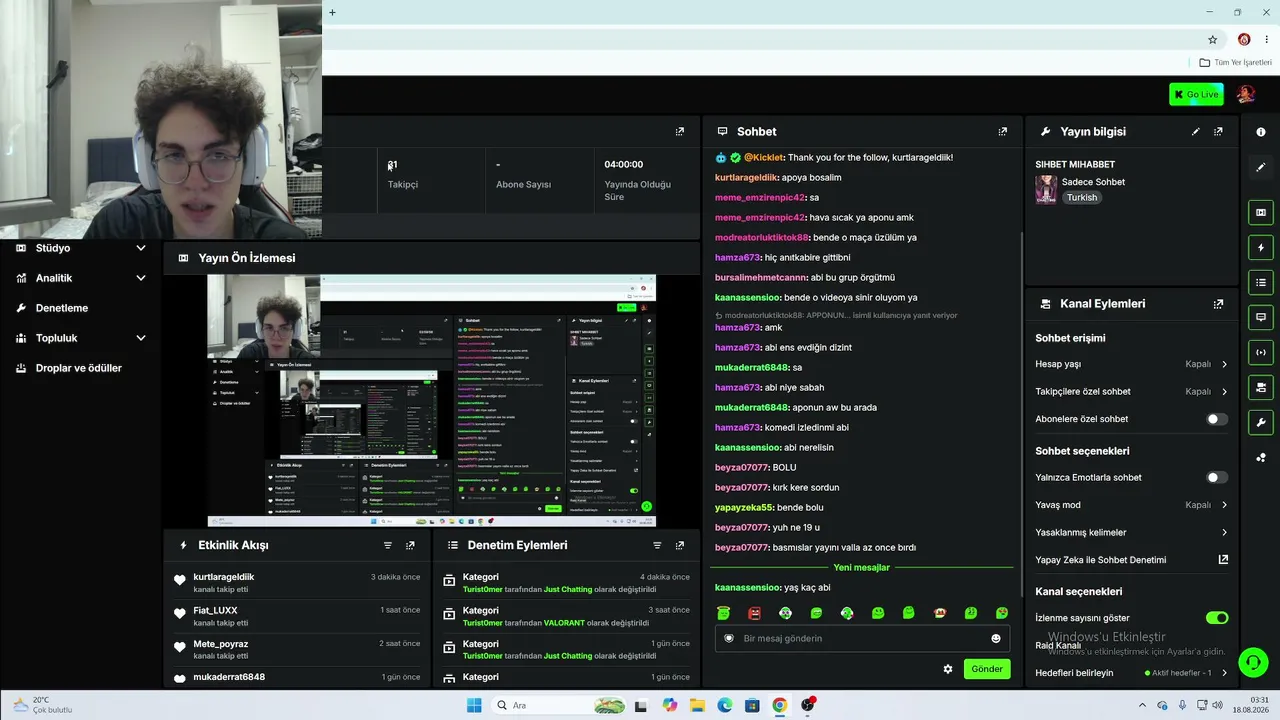Click Raid Kanalı option
Viewport: 1280px width, 720px height.
pos(1058,645)
